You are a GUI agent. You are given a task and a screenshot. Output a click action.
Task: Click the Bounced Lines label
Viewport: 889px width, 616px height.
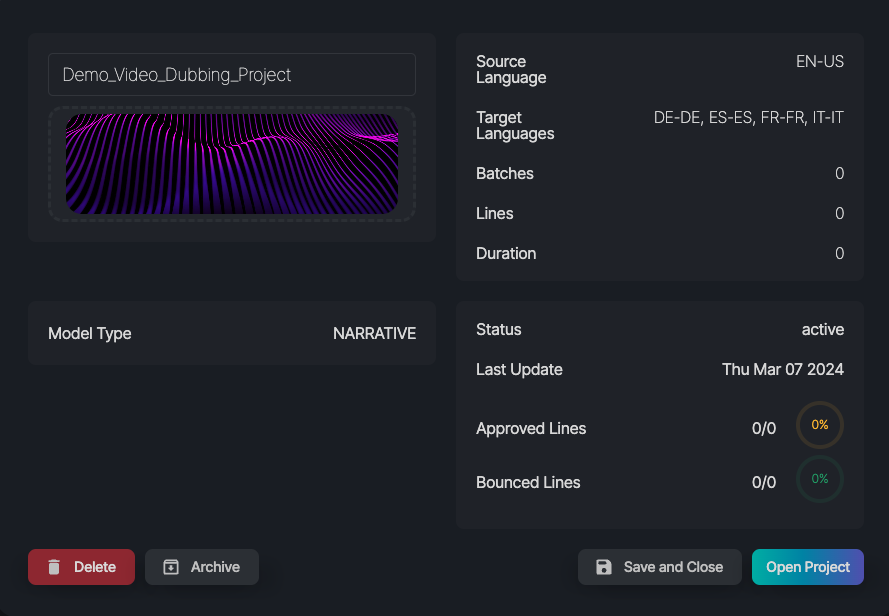coord(528,482)
